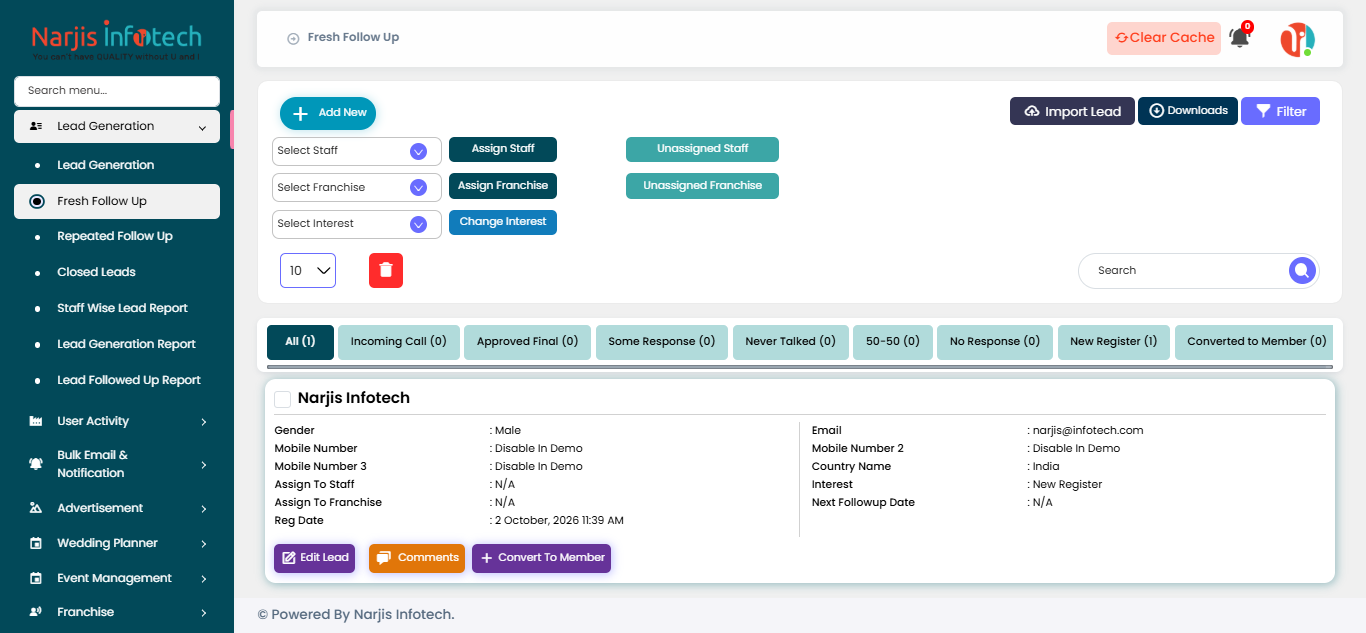Open Lead Followed Up Report

[129, 380]
